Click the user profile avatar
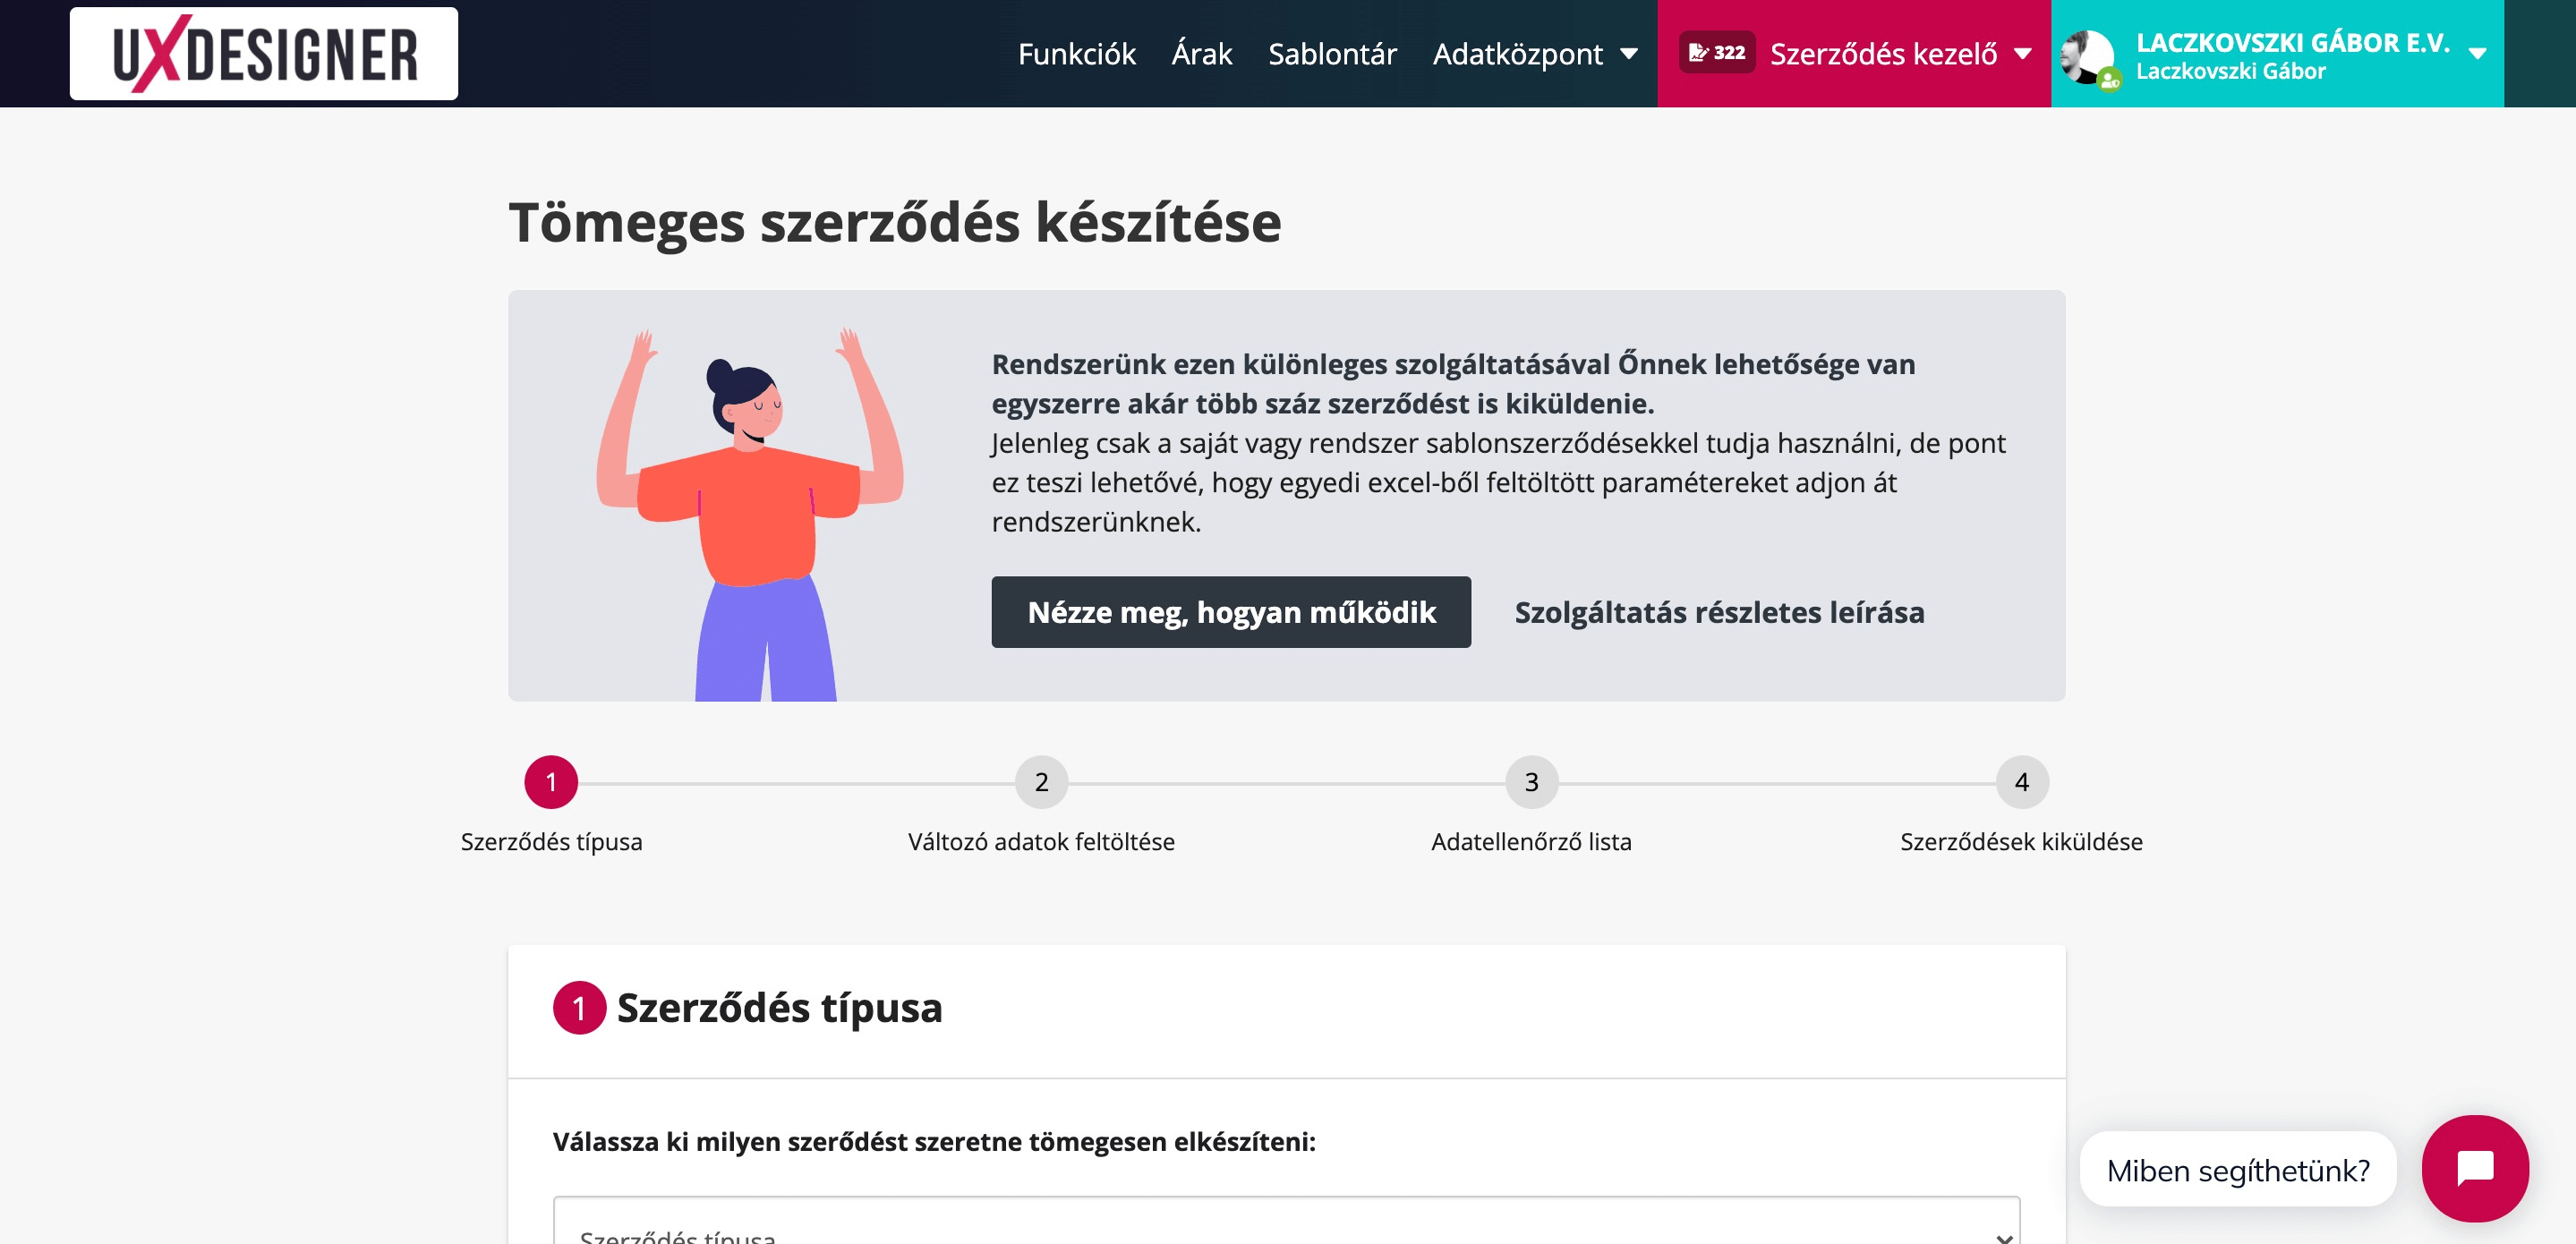This screenshot has width=2576, height=1244. click(2088, 57)
